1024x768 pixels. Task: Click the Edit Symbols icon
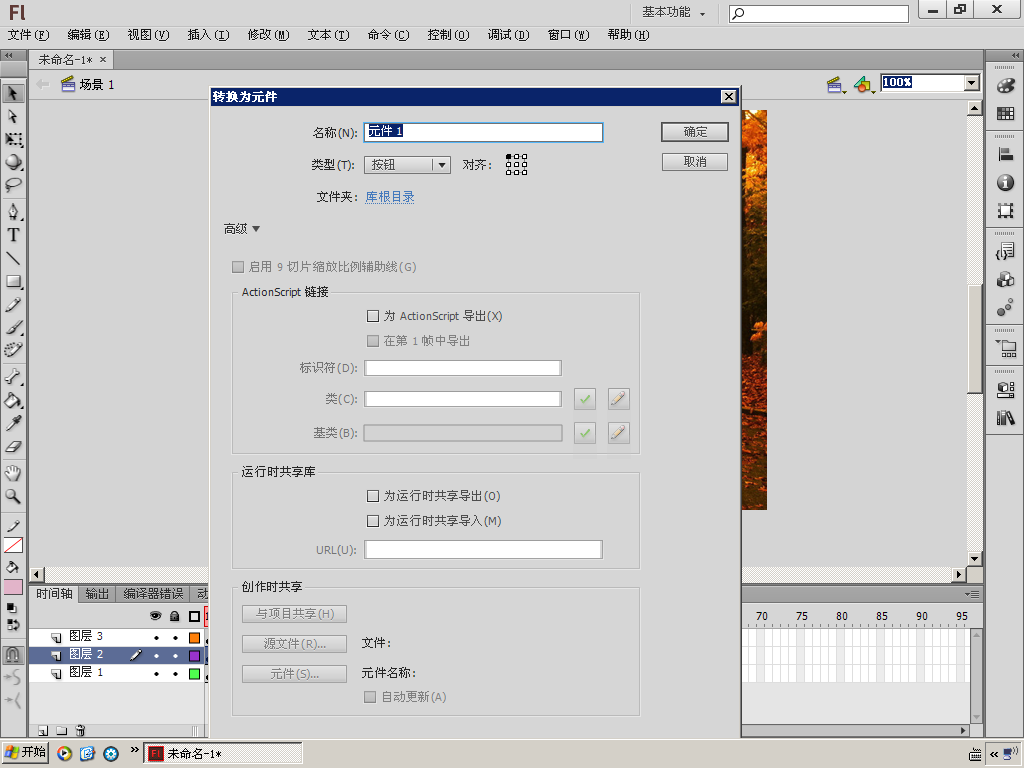click(x=864, y=84)
